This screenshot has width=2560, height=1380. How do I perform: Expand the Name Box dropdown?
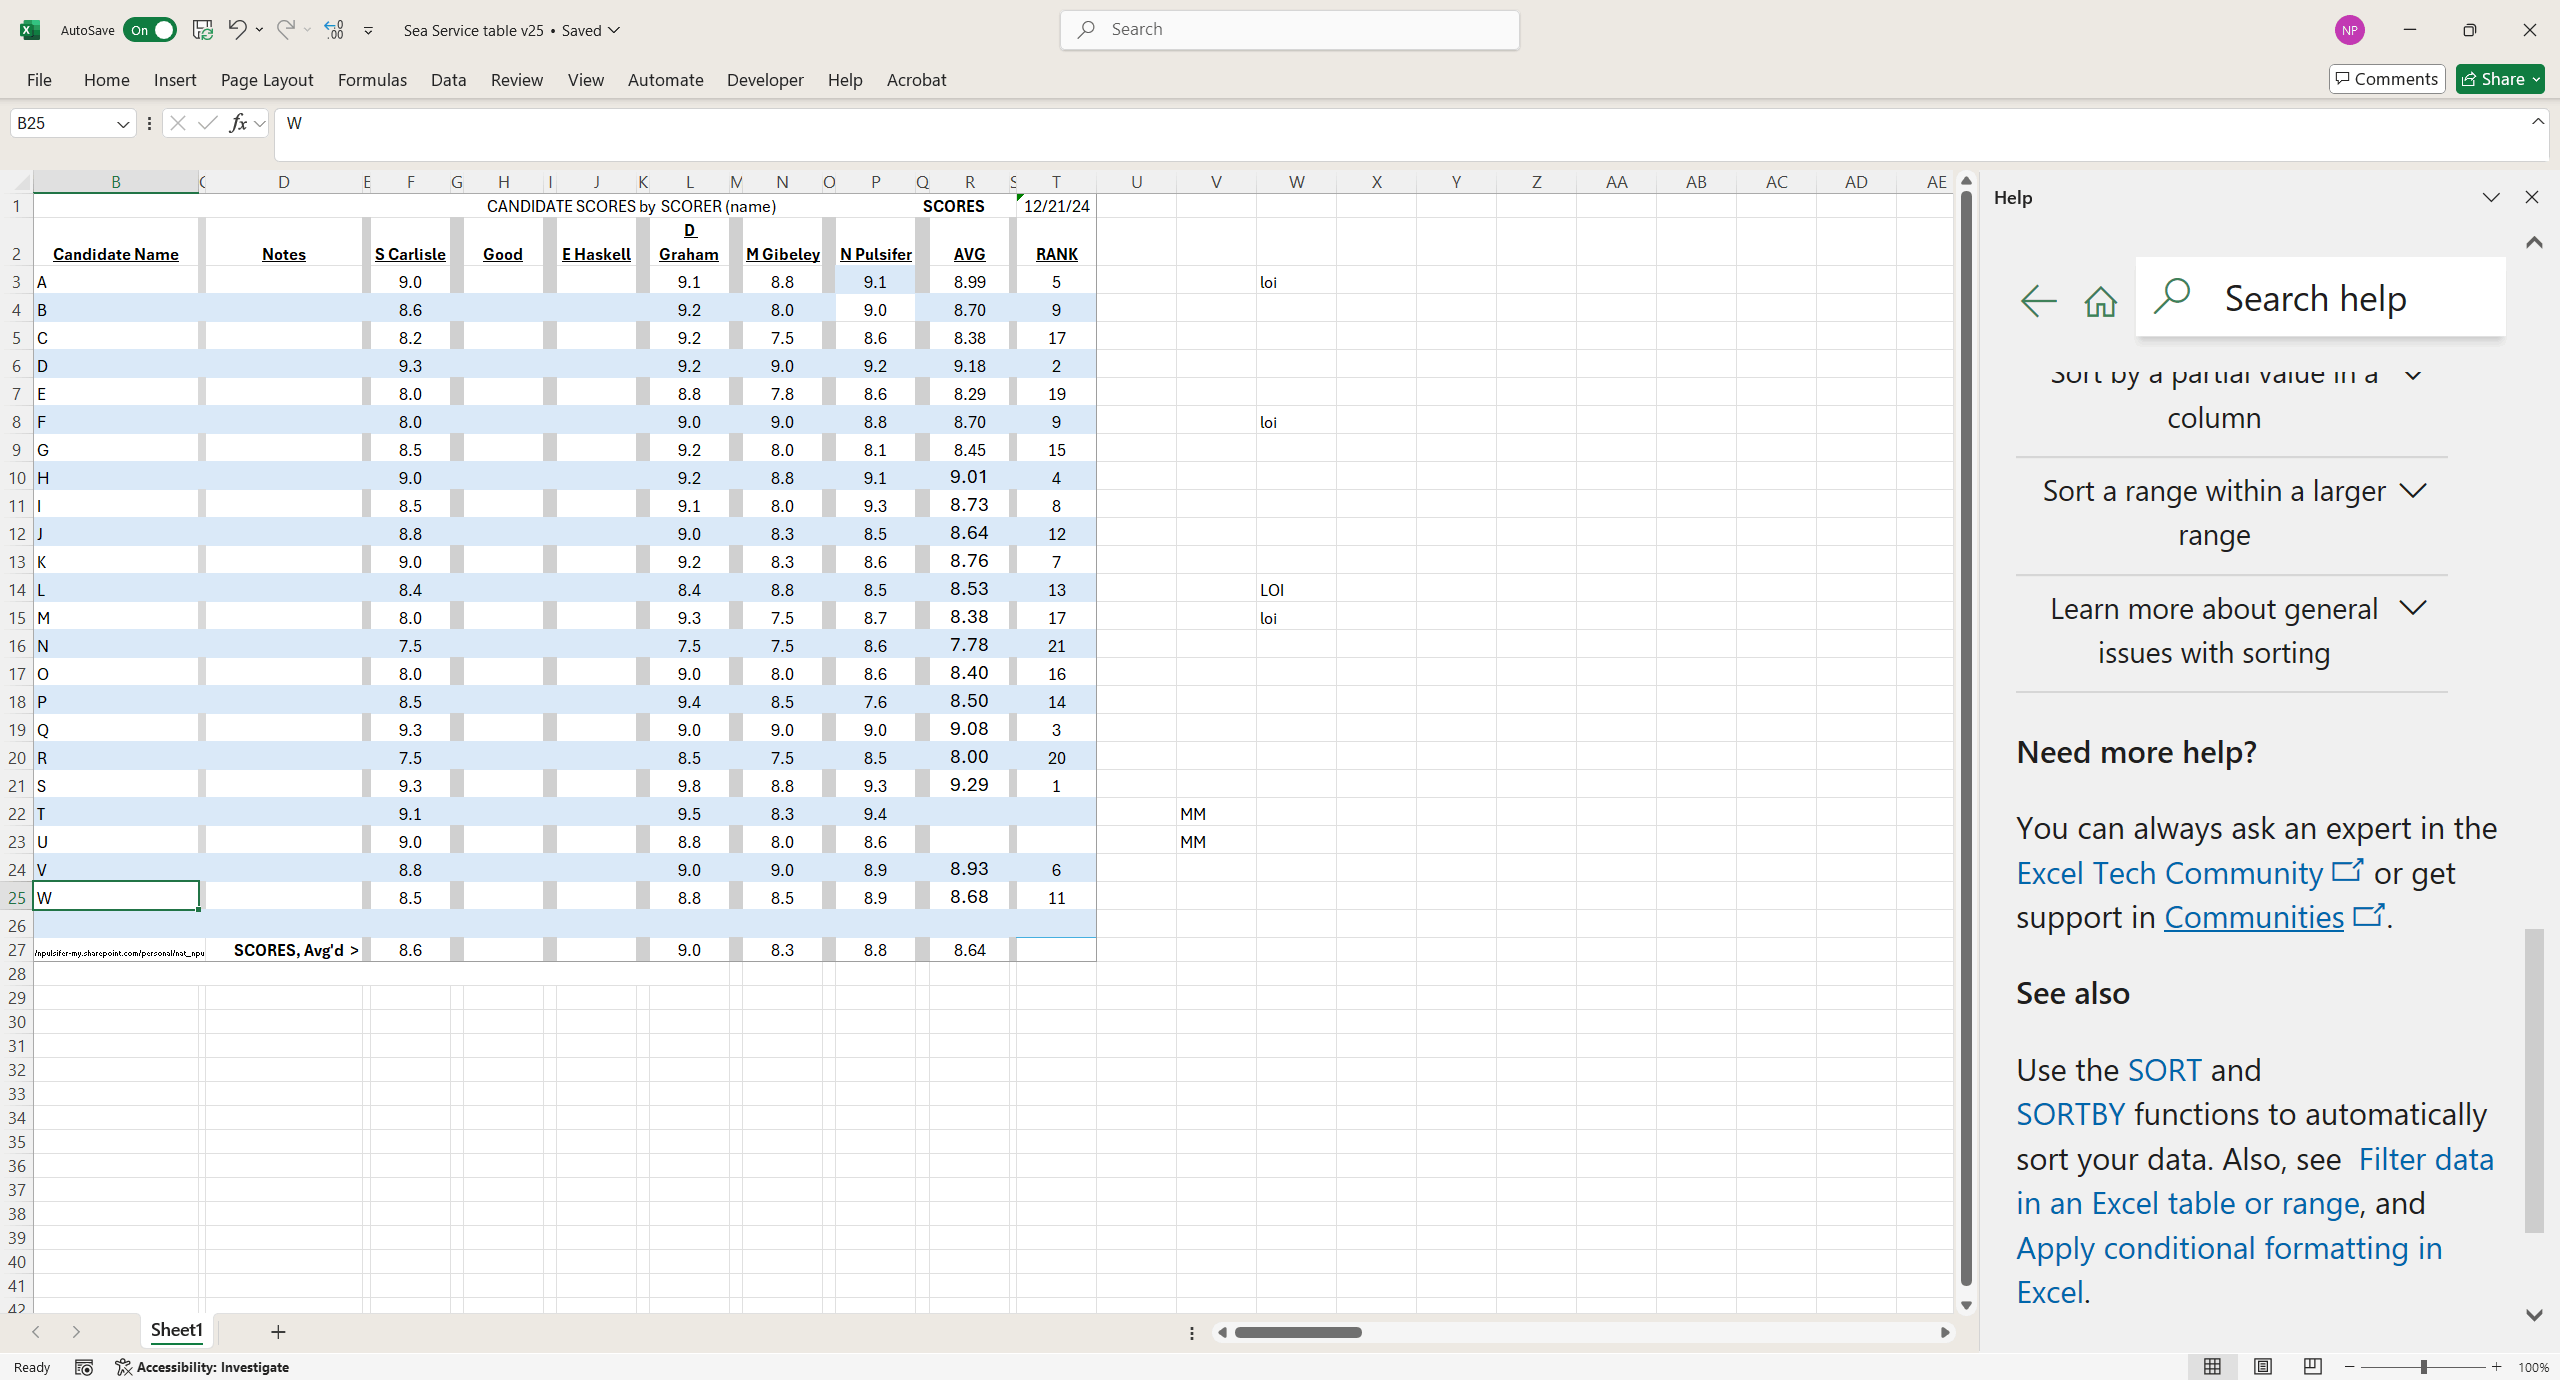(x=123, y=124)
